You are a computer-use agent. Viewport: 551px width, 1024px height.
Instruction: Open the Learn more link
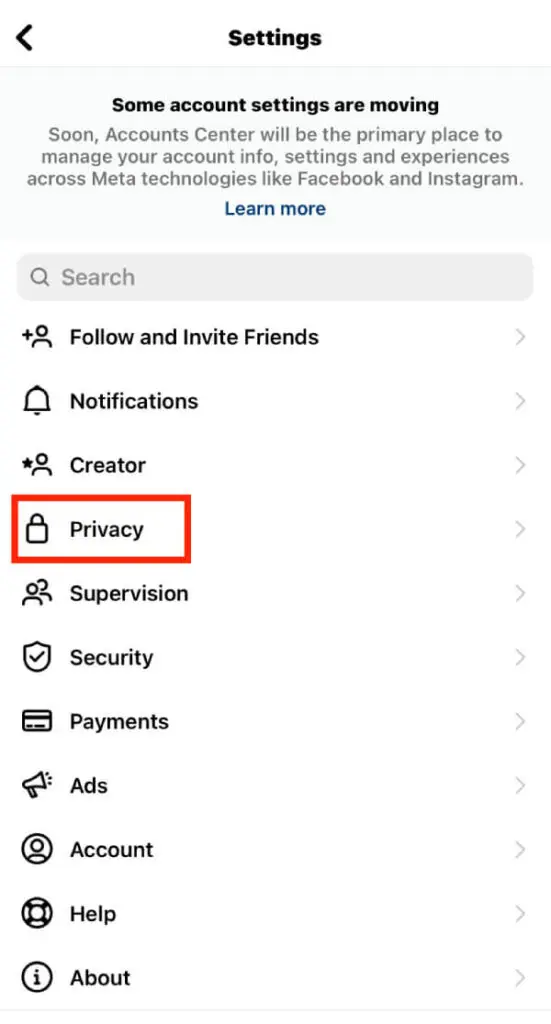coord(275,208)
